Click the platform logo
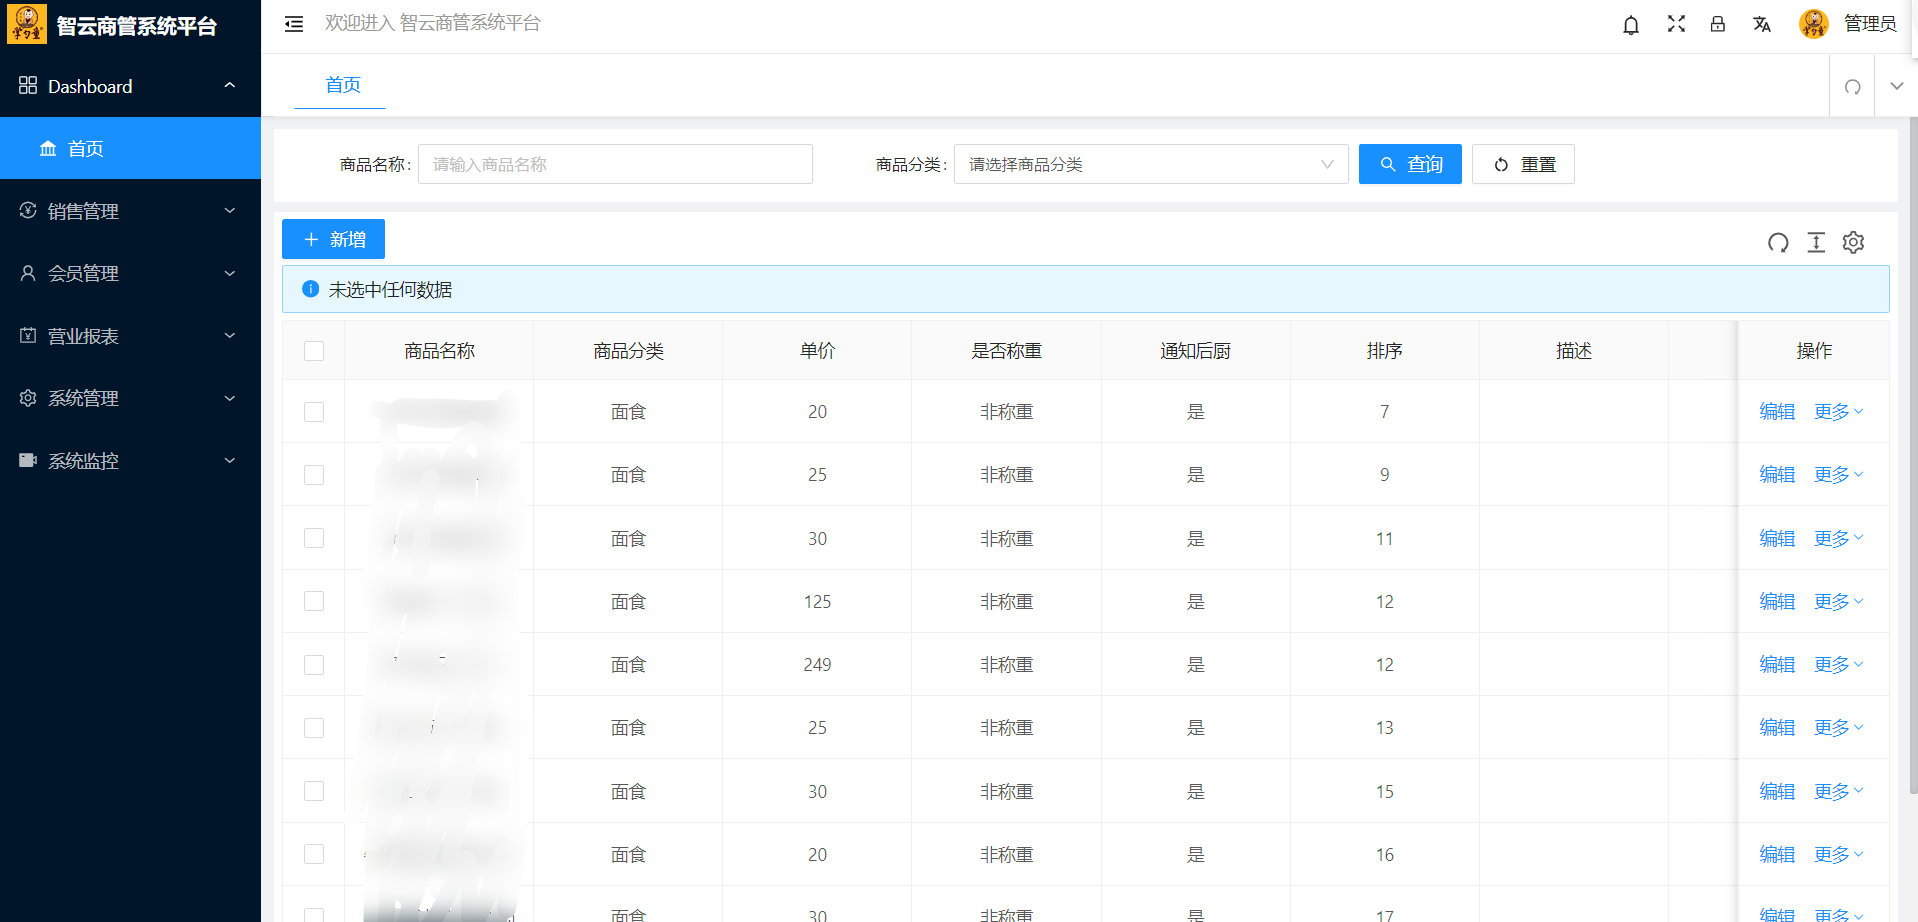Screen dimensions: 1918x922 (x=27, y=24)
